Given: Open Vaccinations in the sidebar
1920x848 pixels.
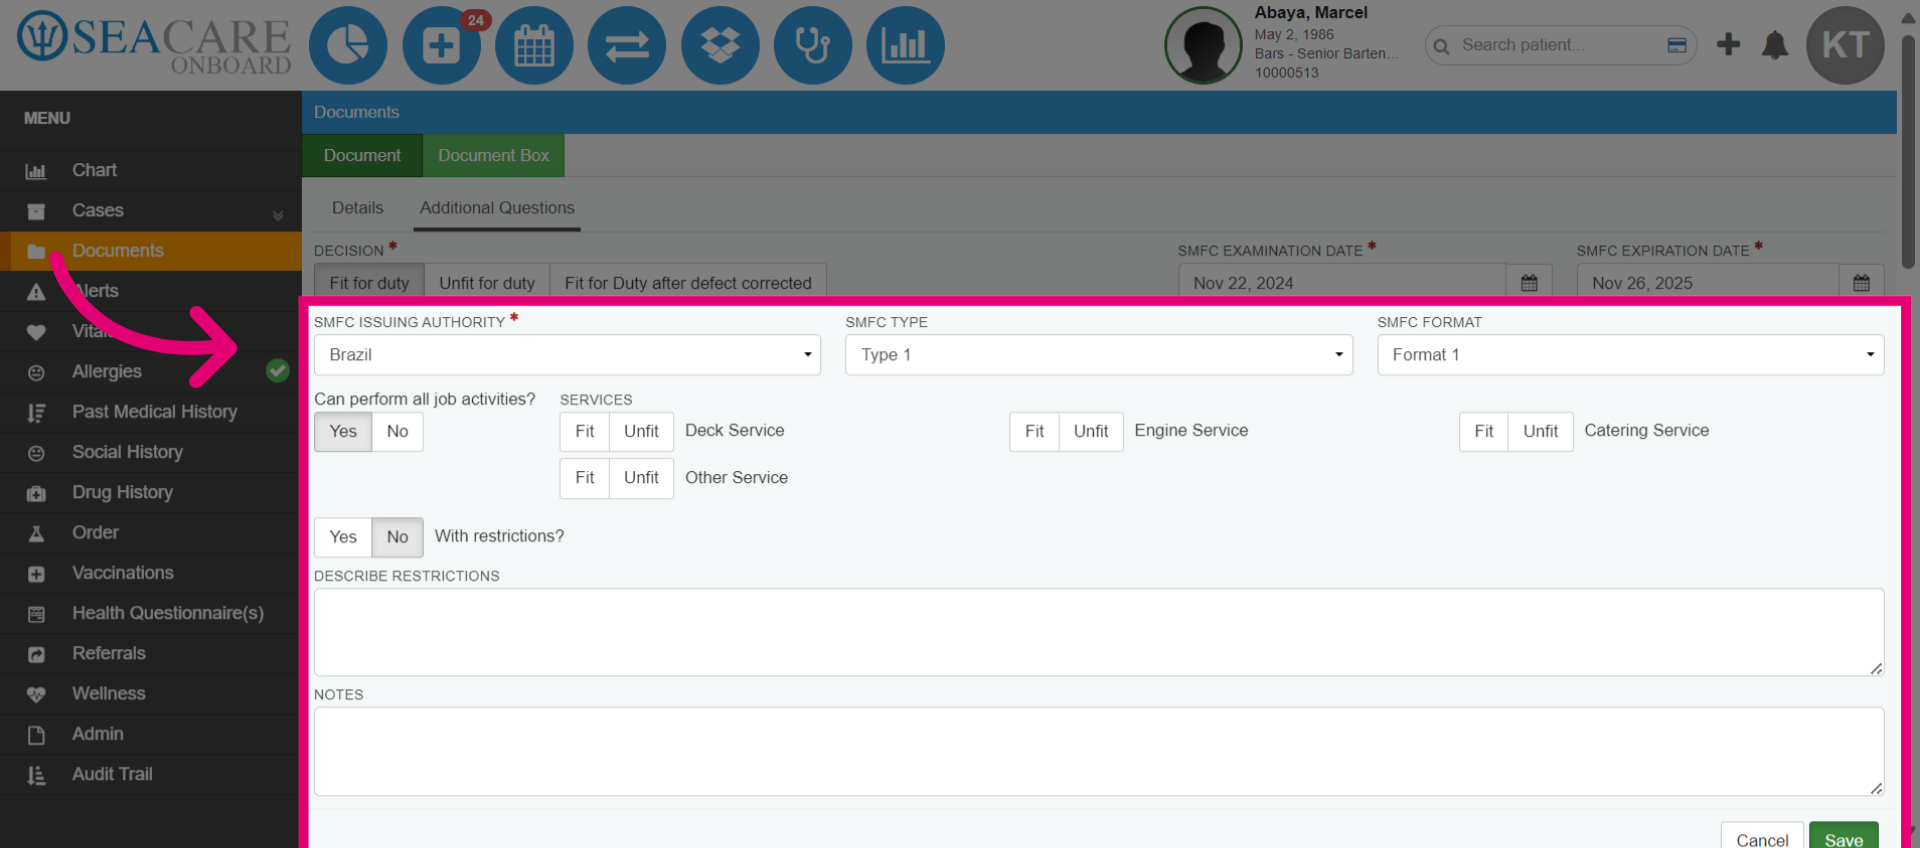Looking at the screenshot, I should tap(151, 573).
